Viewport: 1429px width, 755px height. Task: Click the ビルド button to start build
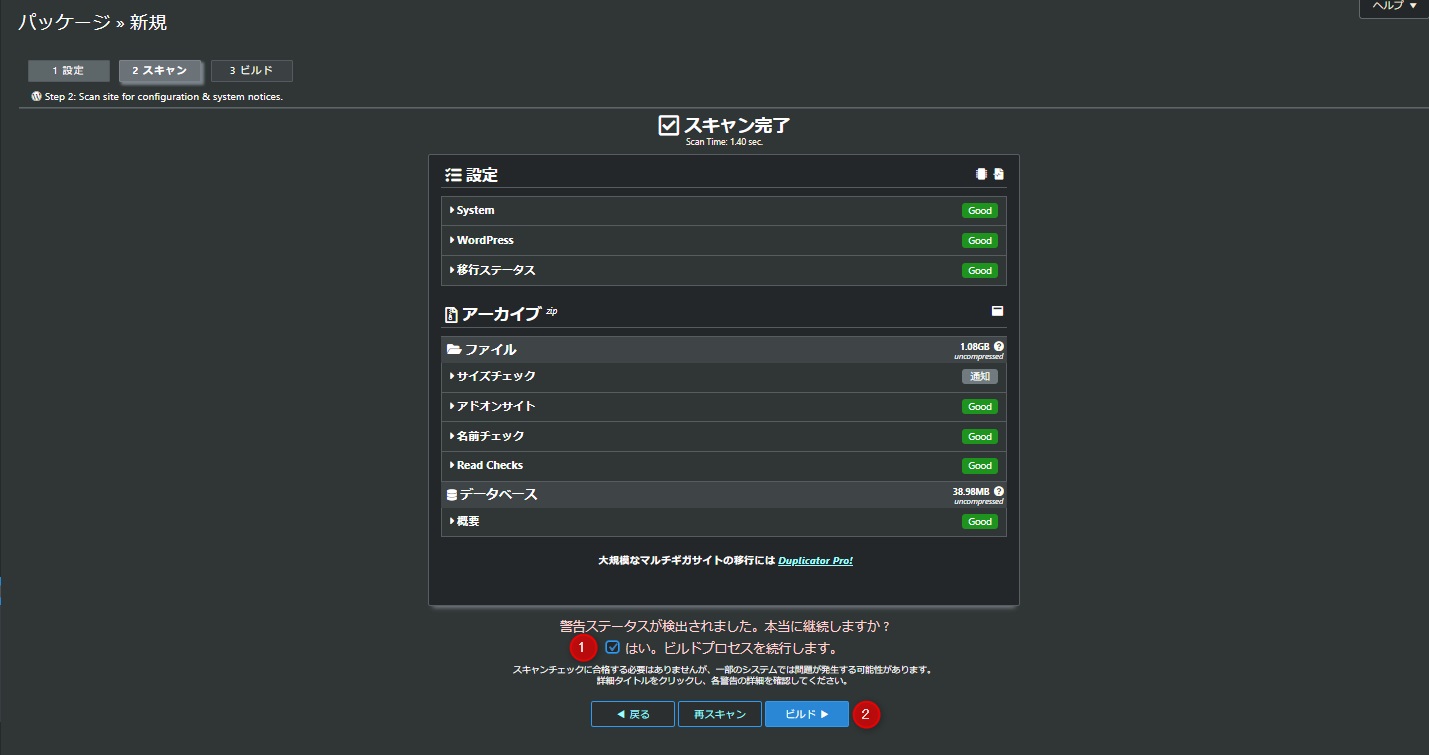806,714
